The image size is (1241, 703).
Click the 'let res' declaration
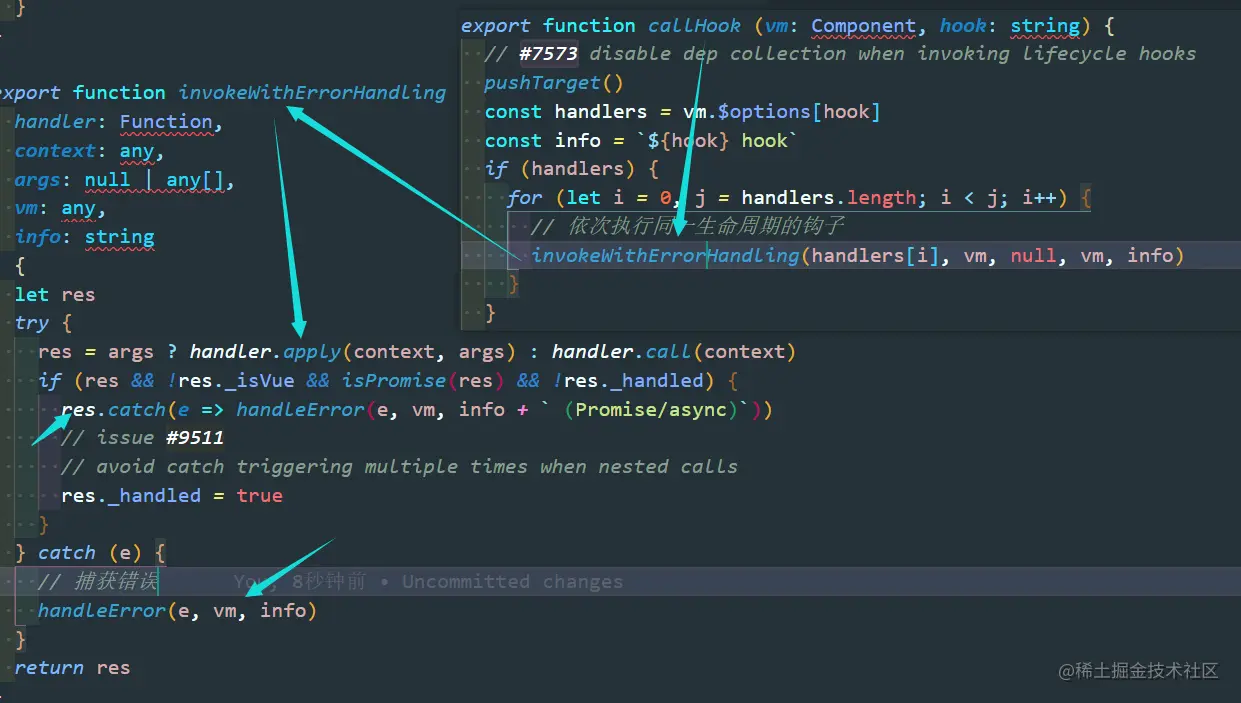pos(55,295)
